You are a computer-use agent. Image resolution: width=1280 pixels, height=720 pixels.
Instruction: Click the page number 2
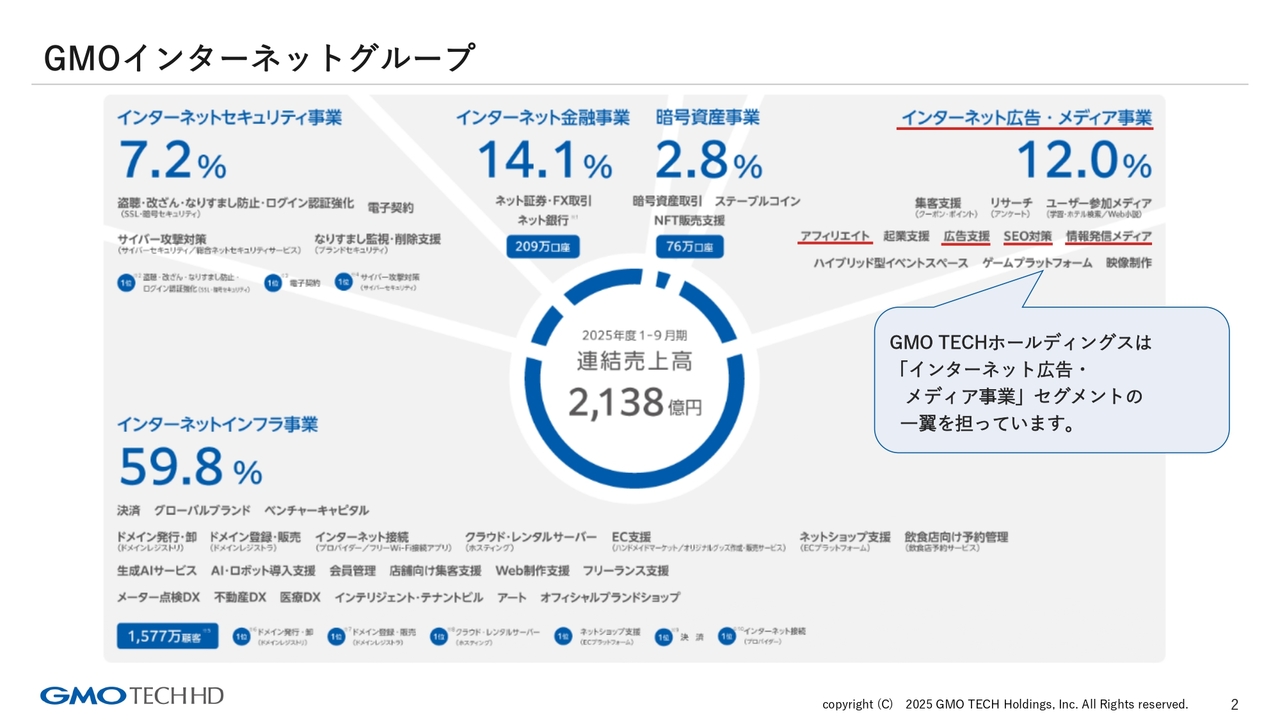1234,703
